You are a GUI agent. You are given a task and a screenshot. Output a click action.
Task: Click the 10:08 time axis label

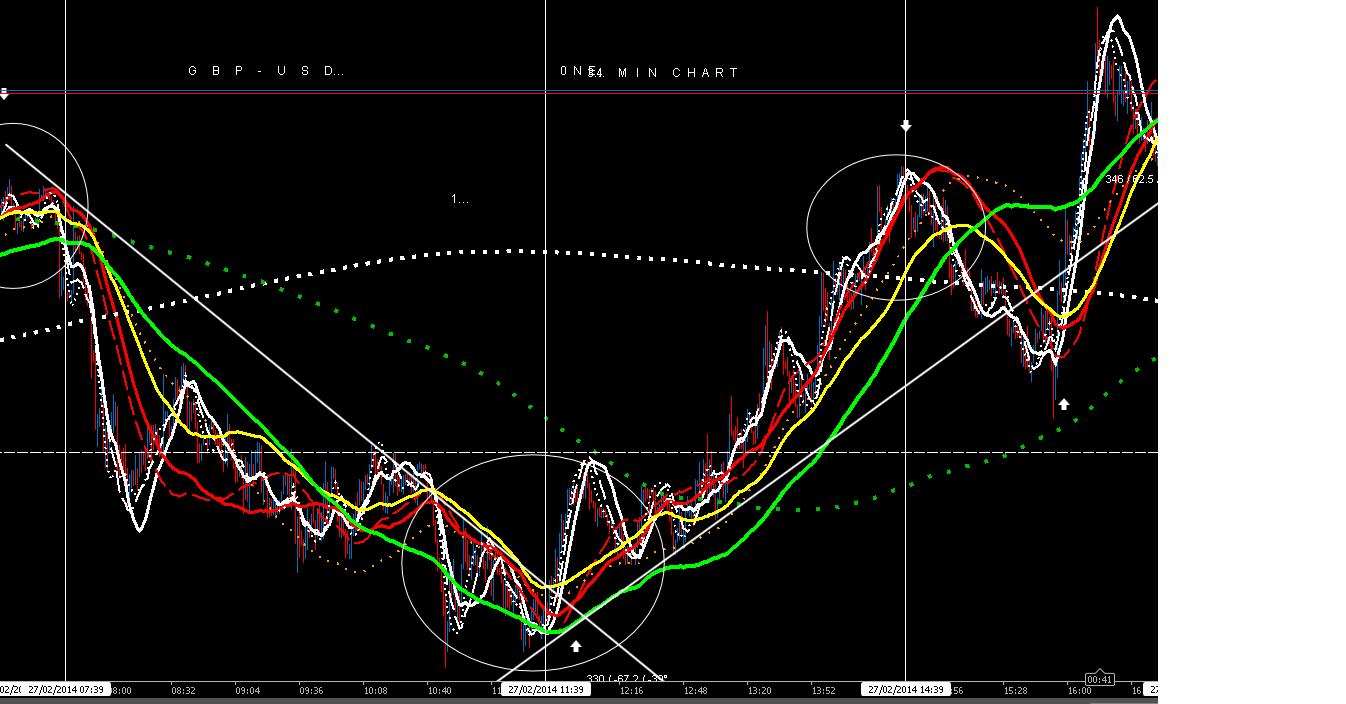[375, 691]
